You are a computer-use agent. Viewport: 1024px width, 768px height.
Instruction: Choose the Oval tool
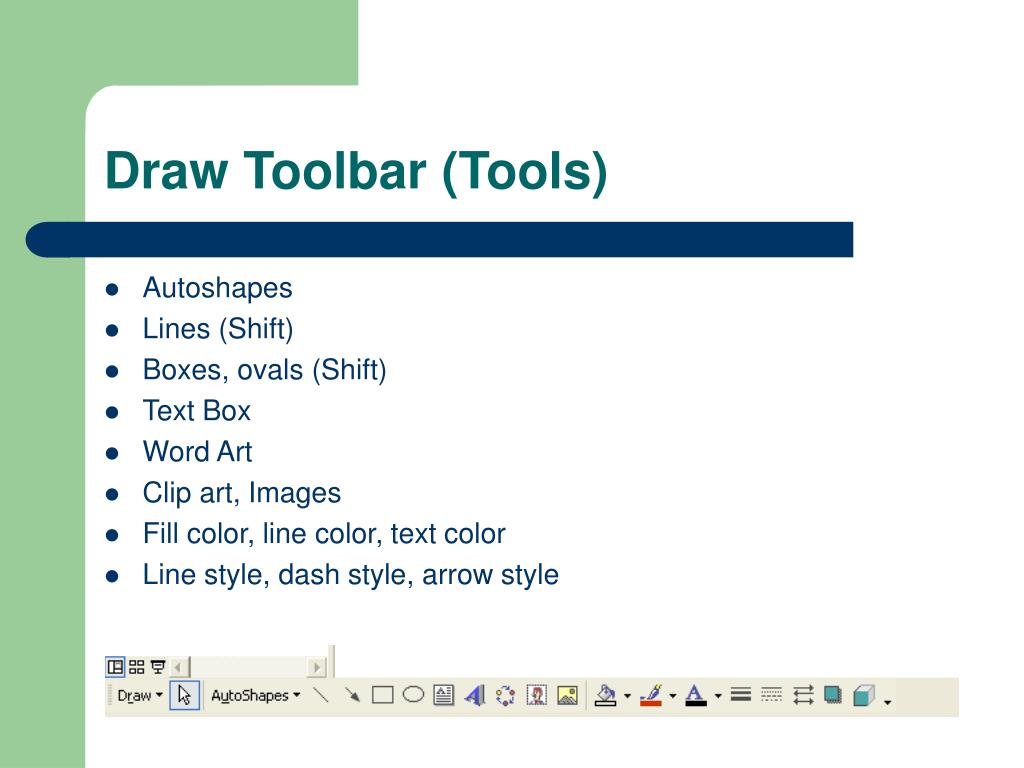click(x=413, y=695)
